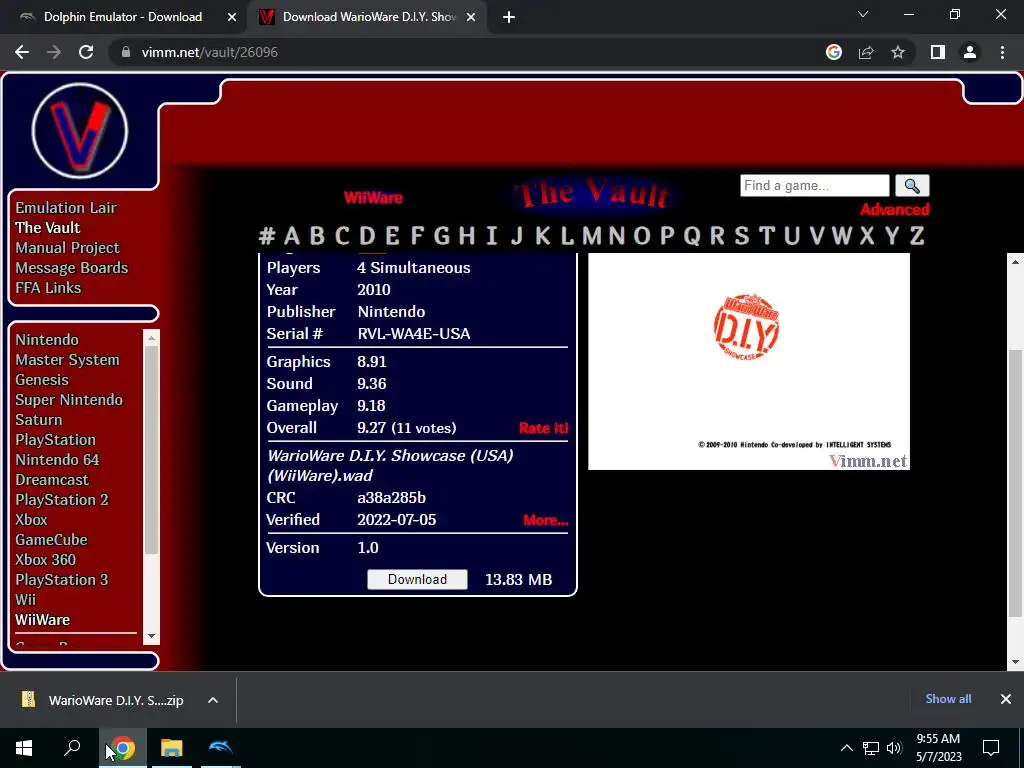The image size is (1024, 768).
Task: Switch to Dolphin Emulator - Download tab
Action: 123,17
